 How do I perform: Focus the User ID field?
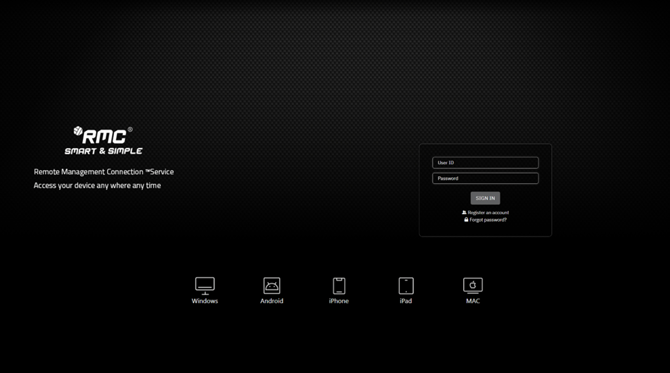point(485,163)
